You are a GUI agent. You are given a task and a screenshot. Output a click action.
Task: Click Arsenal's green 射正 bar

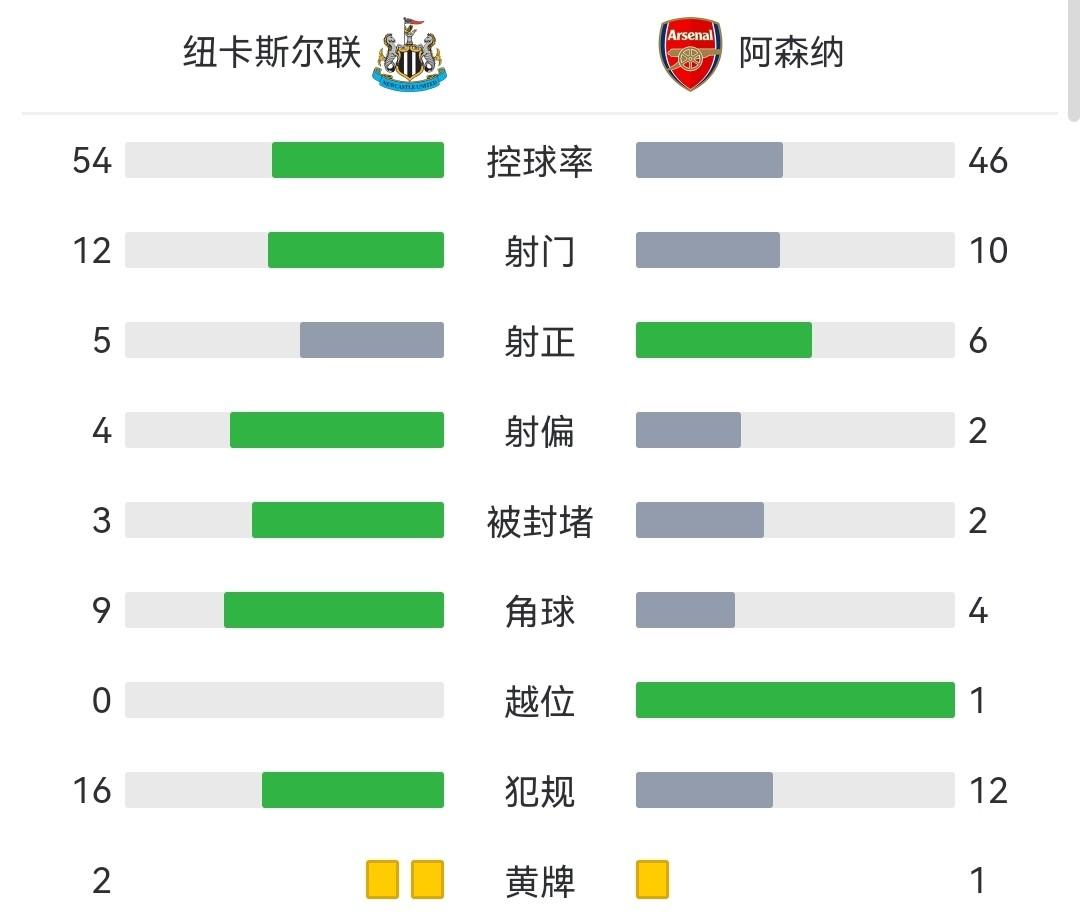point(724,340)
